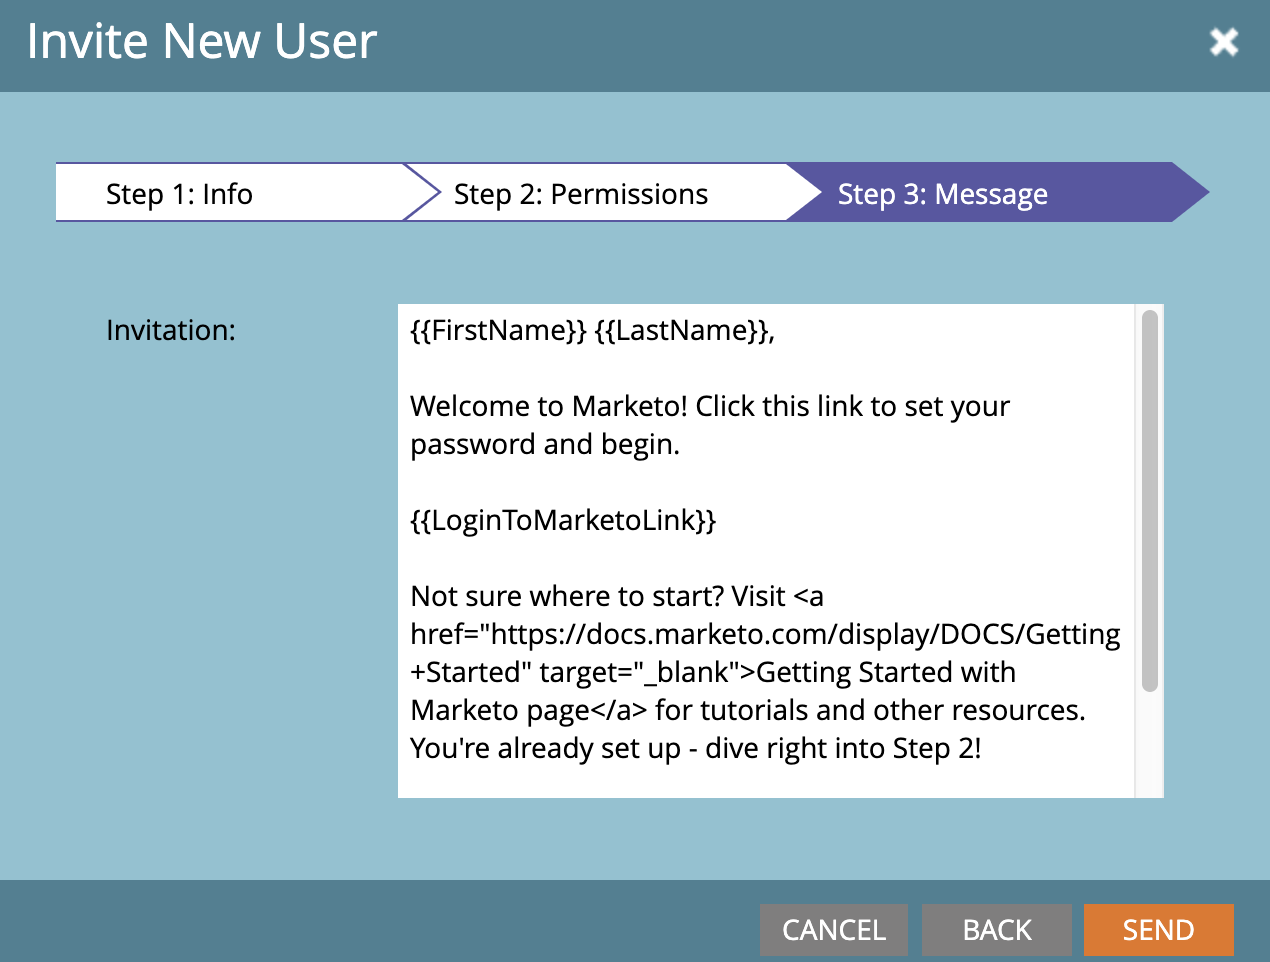Click the Invite New User title
The width and height of the screenshot is (1270, 962).
tap(202, 41)
